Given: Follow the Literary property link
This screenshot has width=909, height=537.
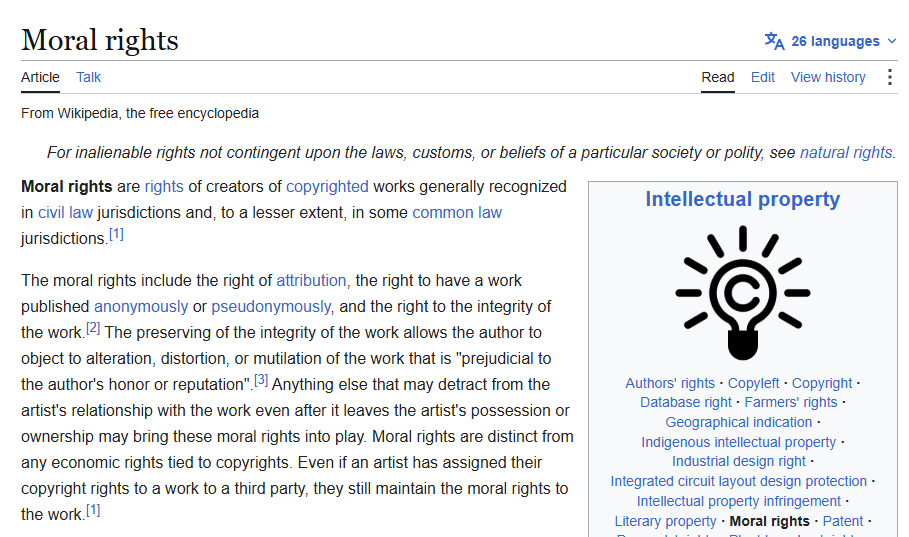Looking at the screenshot, I should click(666, 521).
